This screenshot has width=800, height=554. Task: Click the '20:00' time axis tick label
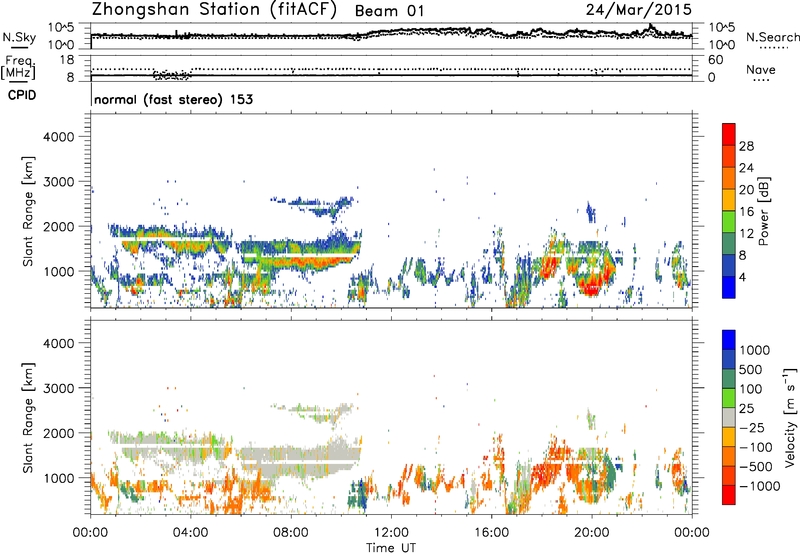coord(592,533)
